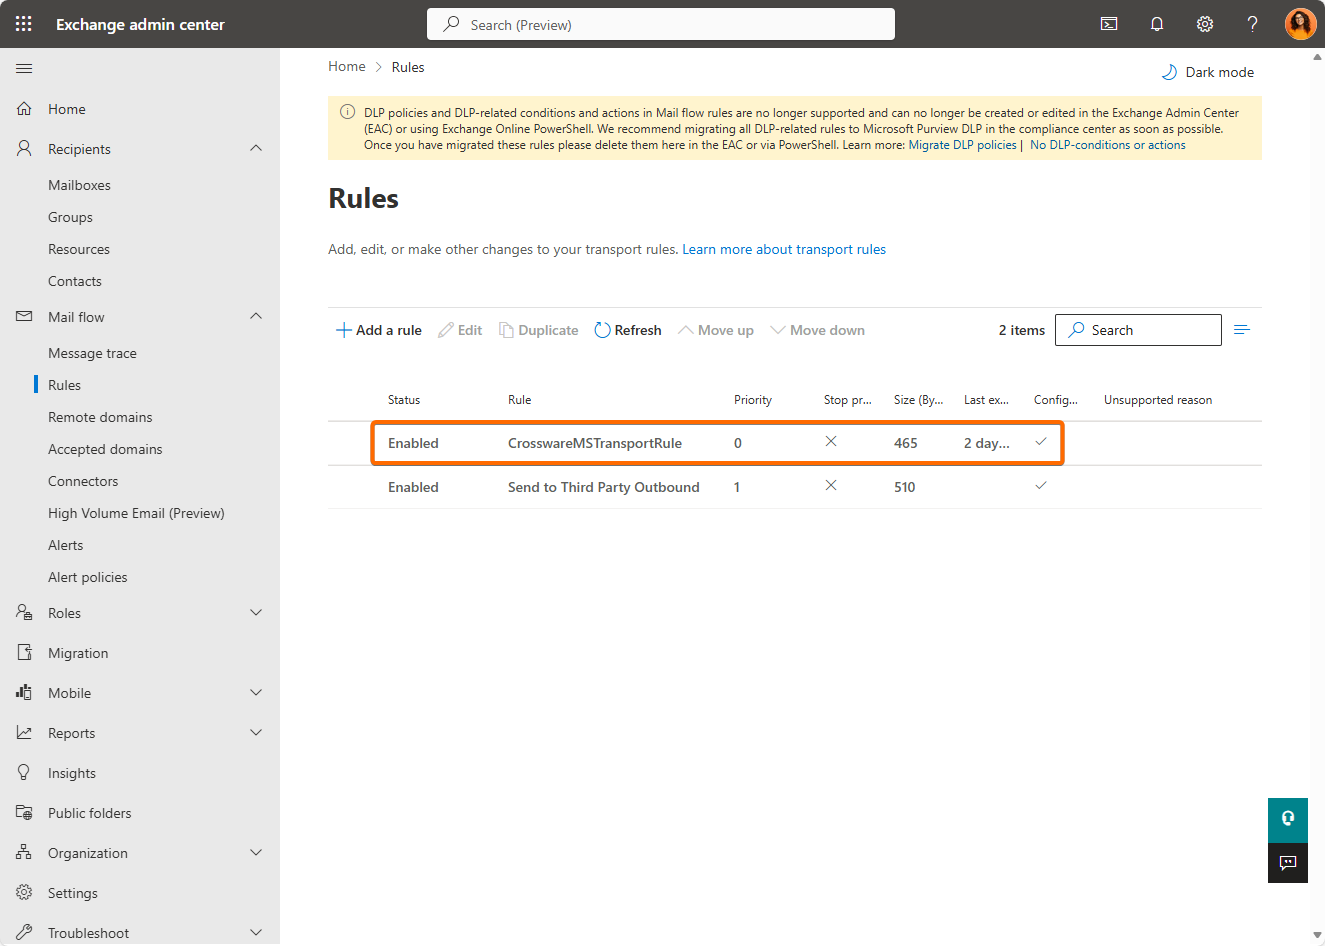Select the Send to Third Party Outbound rule

tap(603, 487)
